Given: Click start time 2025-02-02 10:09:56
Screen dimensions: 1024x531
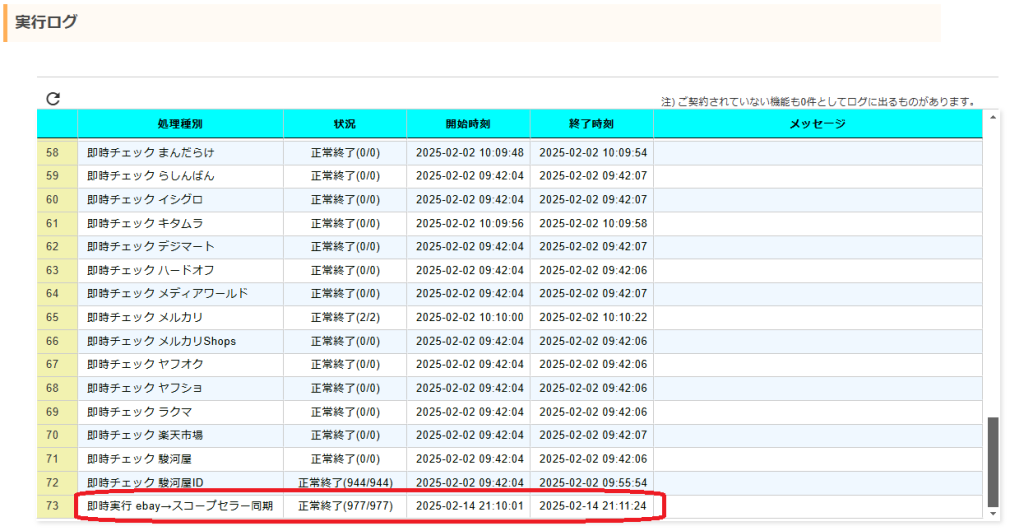Looking at the screenshot, I should (x=470, y=223).
